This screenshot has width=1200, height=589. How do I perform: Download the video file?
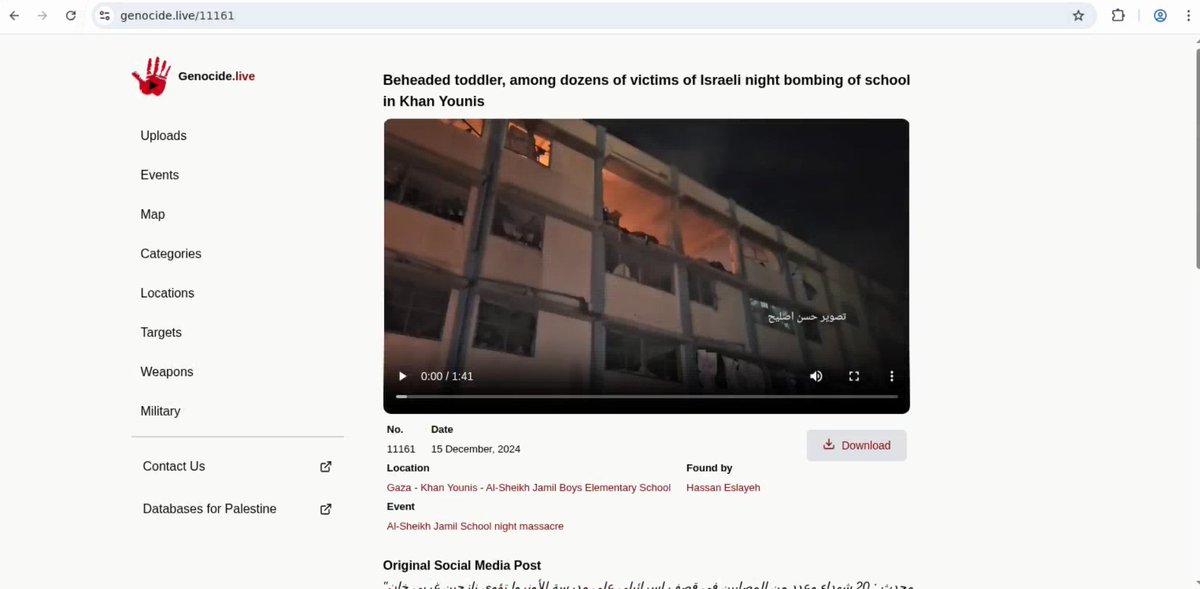point(857,445)
